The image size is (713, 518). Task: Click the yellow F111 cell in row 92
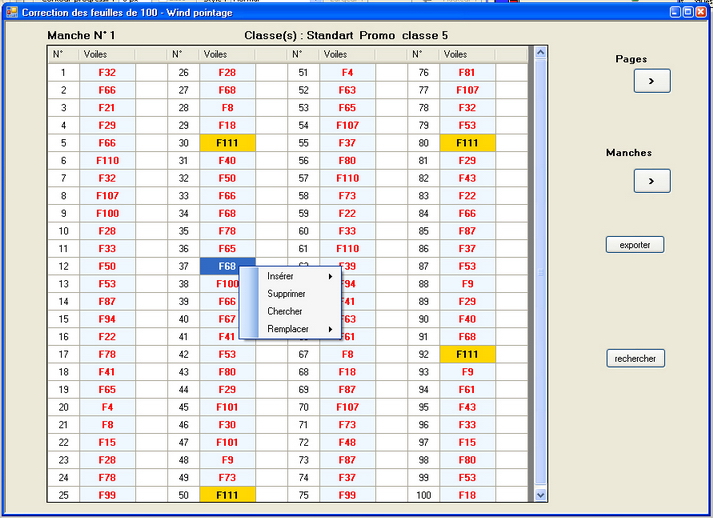tap(467, 354)
